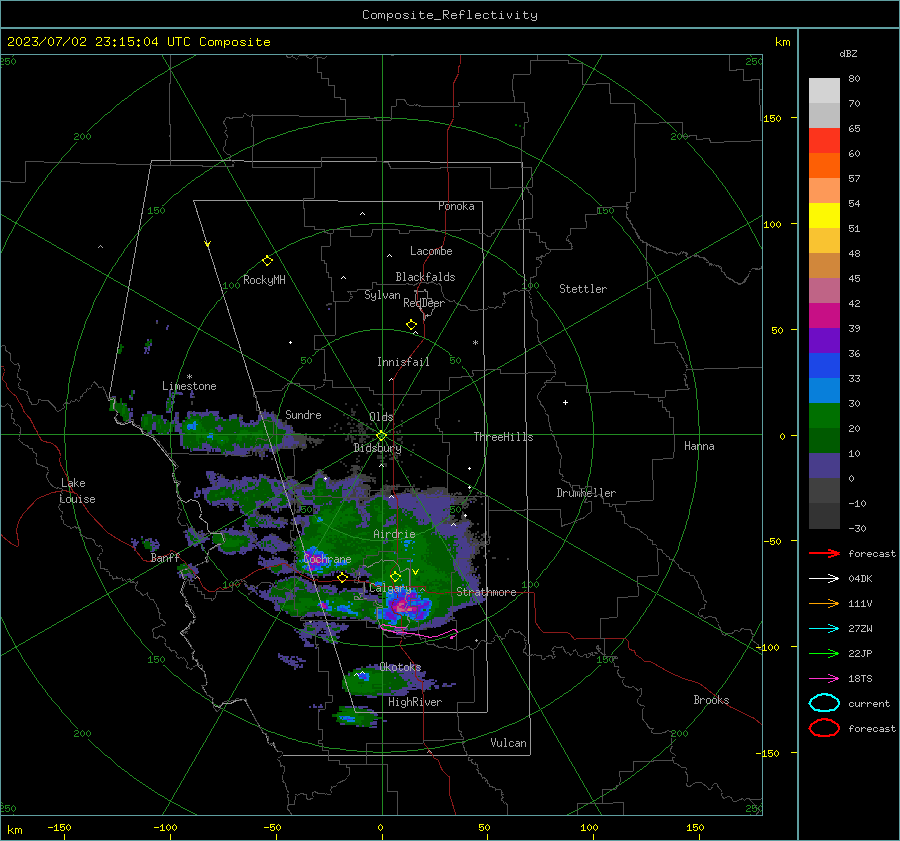The image size is (900, 841).
Task: Click yellow diamond marker near RockyMH
Action: (x=267, y=261)
